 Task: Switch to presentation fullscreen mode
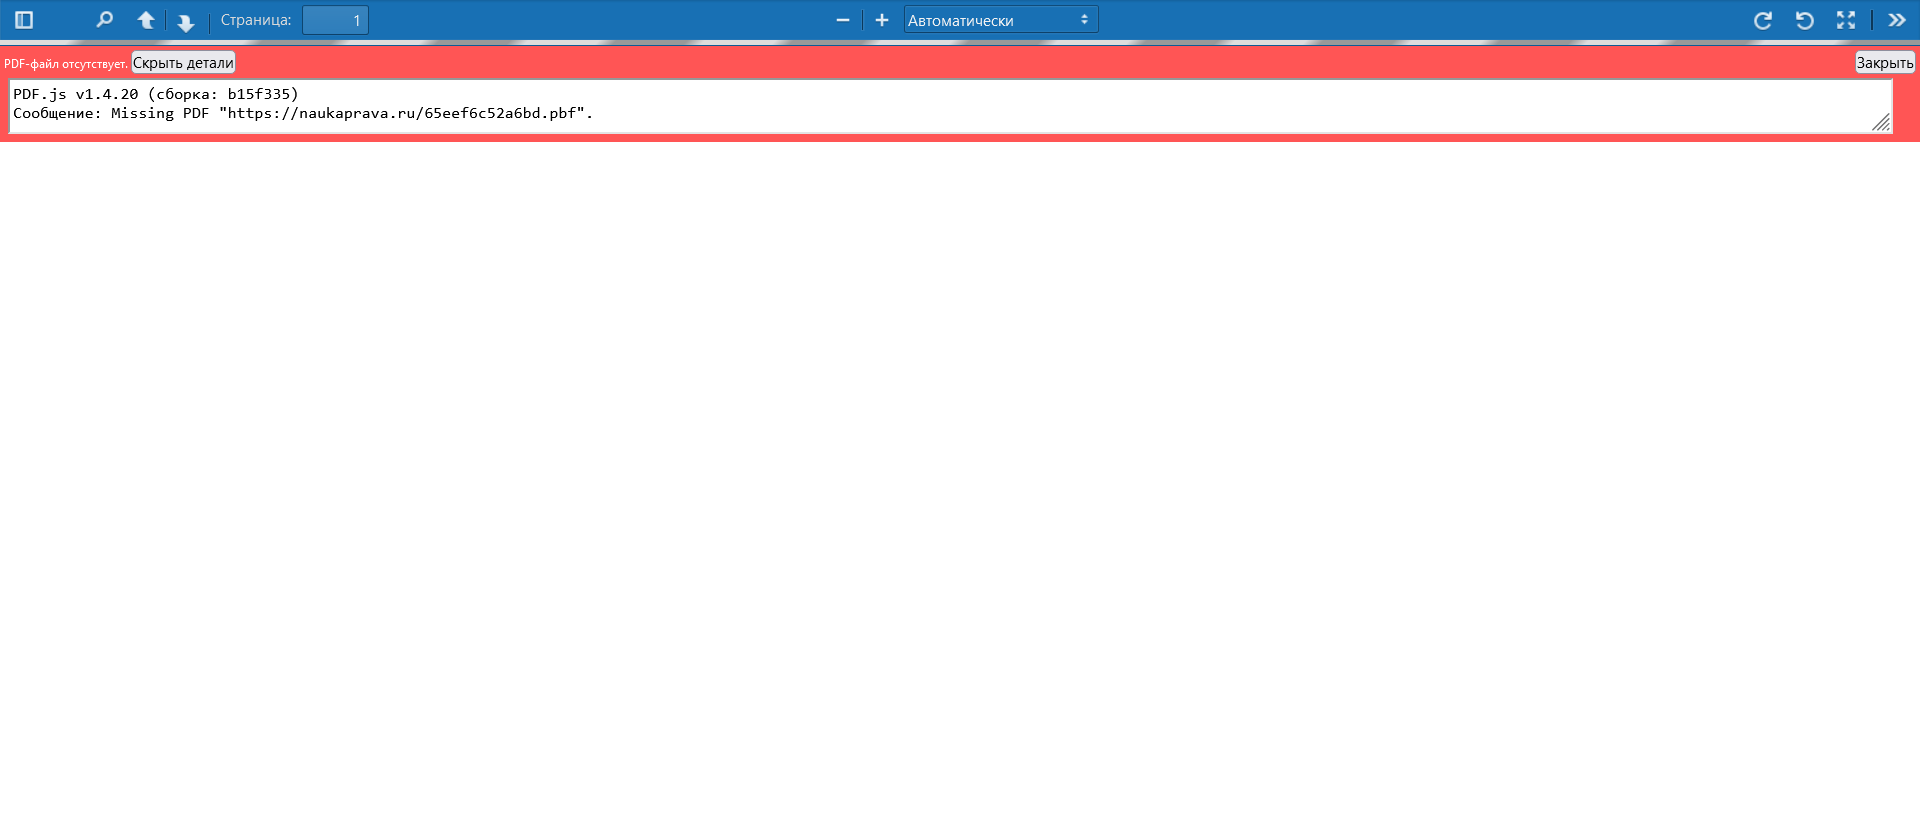(1846, 20)
